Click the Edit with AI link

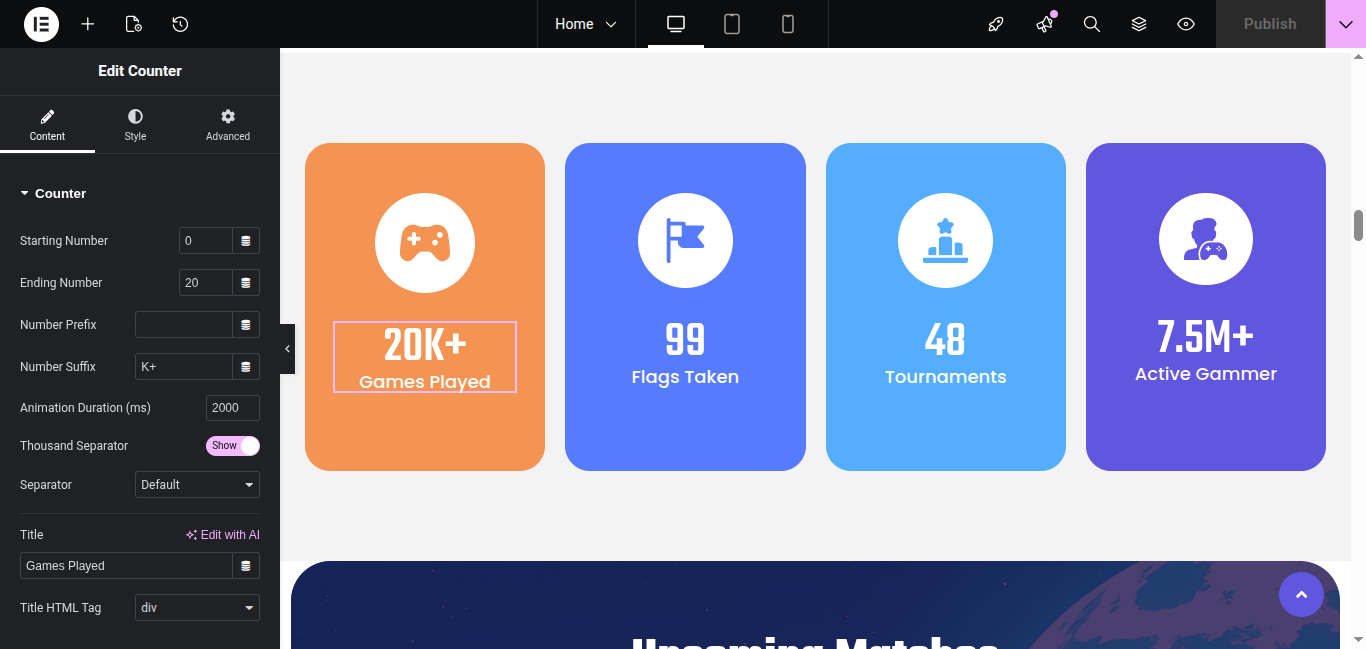tap(223, 535)
